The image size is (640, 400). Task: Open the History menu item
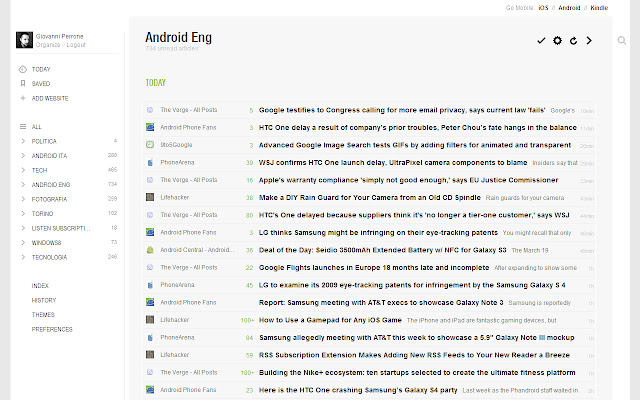(x=43, y=300)
